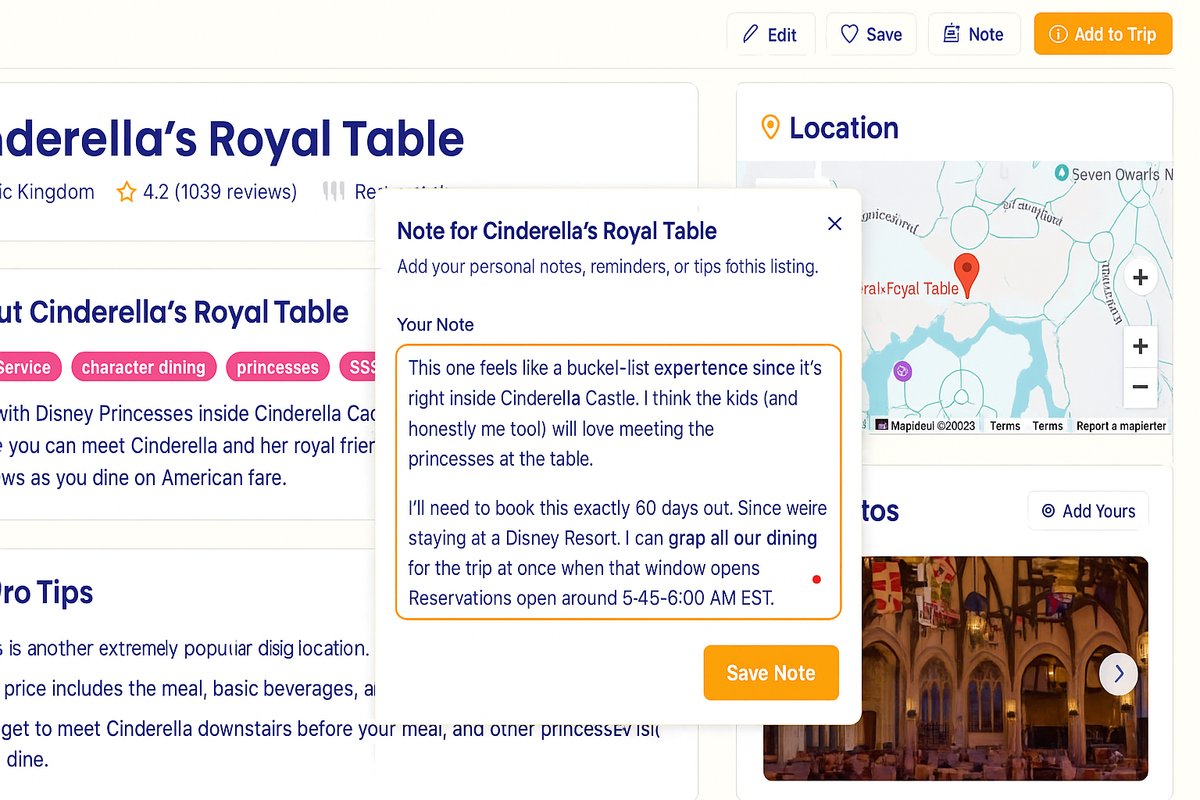Click the Pro Tips heading

coord(47,592)
